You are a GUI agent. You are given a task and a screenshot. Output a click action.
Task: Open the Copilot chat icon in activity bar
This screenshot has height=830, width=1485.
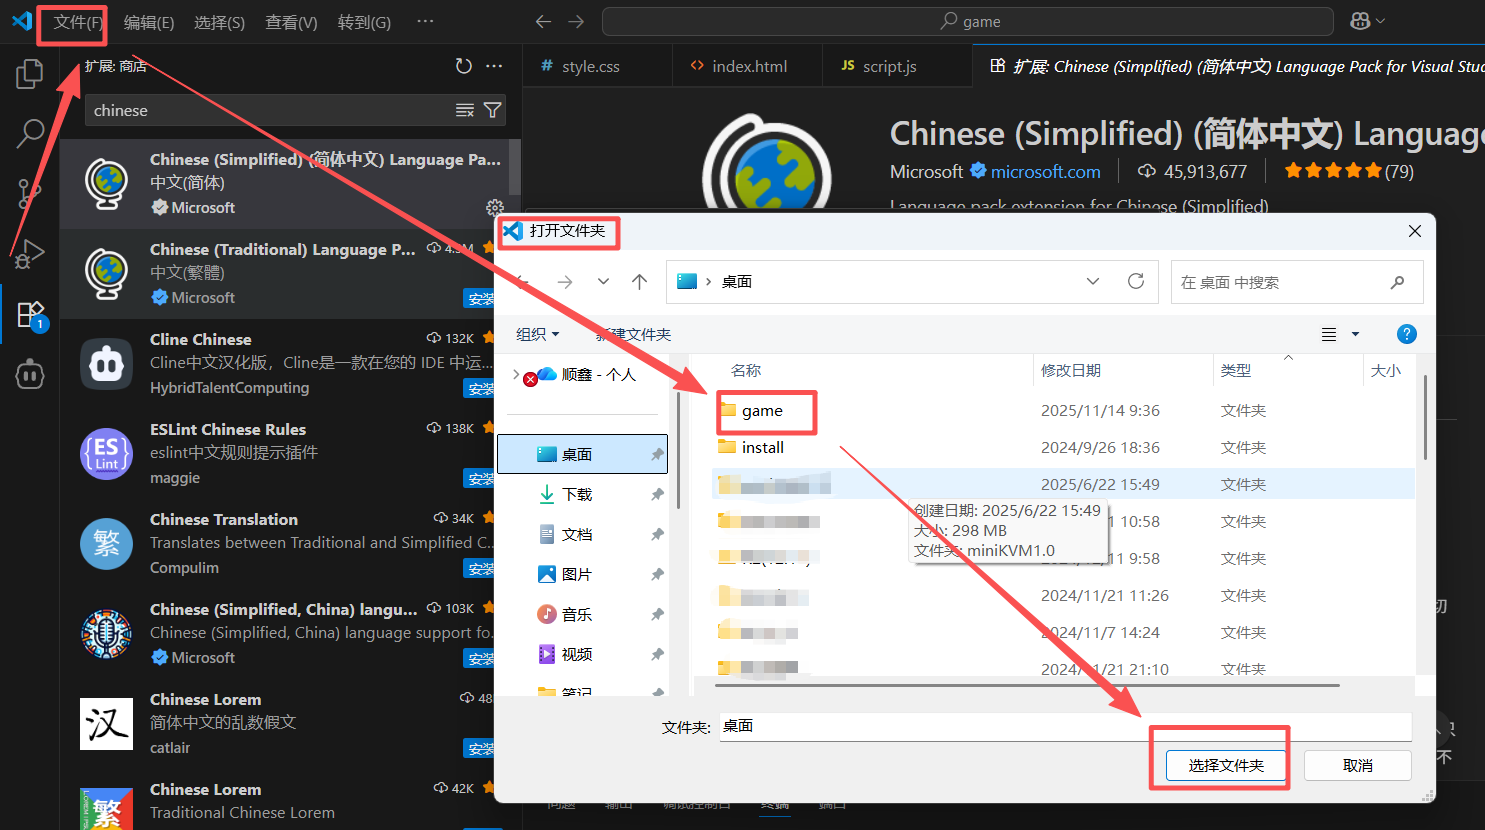tap(30, 374)
